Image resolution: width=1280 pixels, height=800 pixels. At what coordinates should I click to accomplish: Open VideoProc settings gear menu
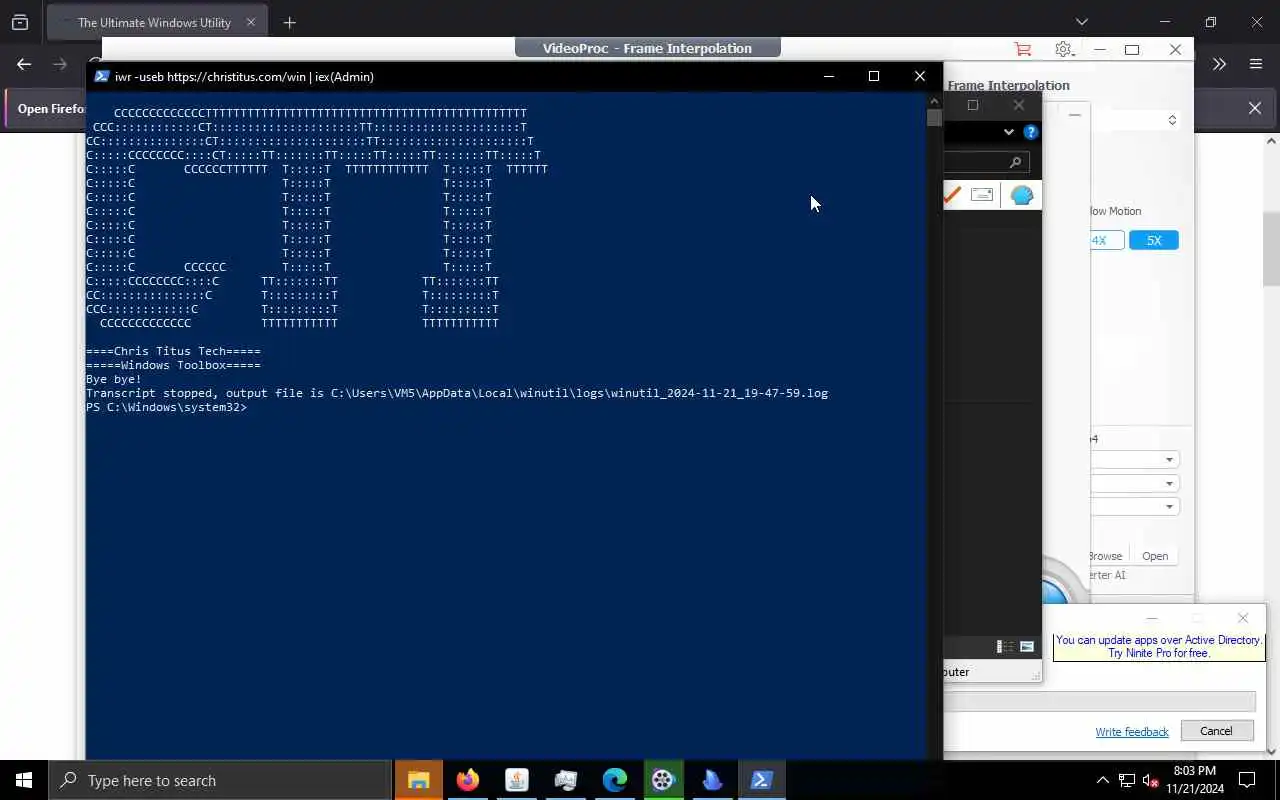pos(1064,49)
